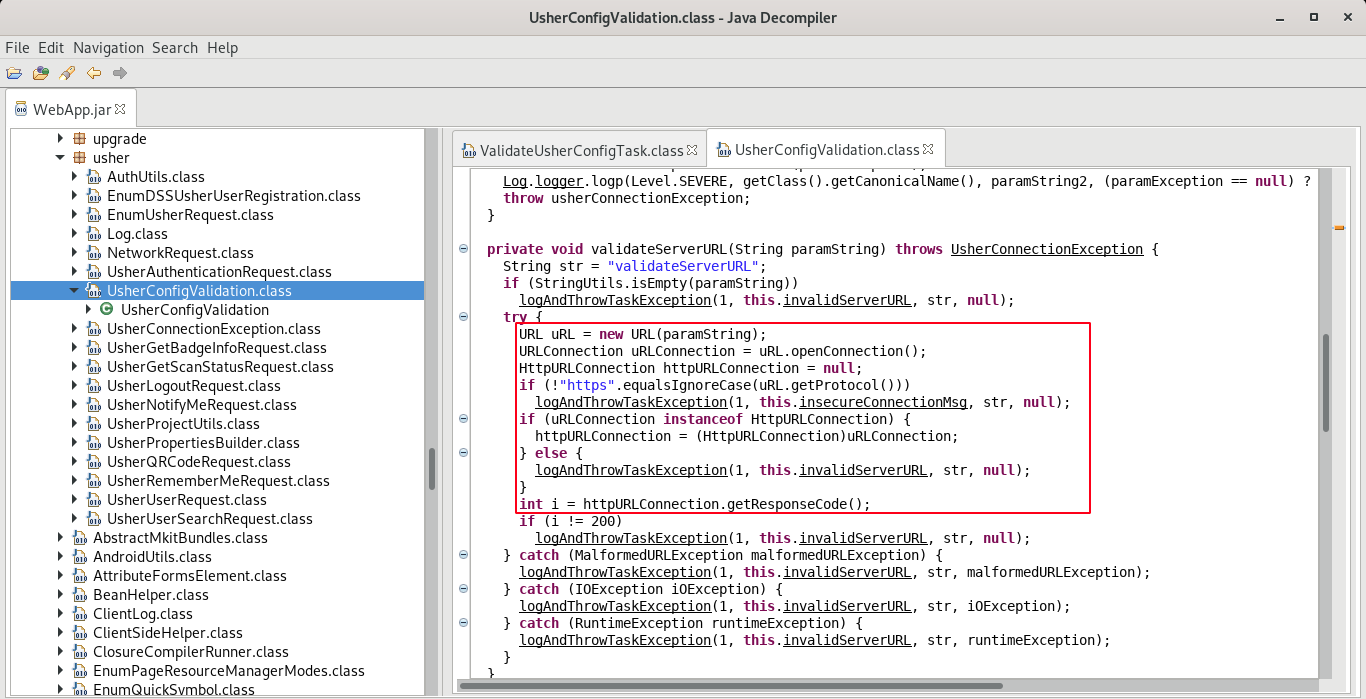Close the UsherConfigValidation.class tab
This screenshot has height=699, width=1366.
[928, 149]
